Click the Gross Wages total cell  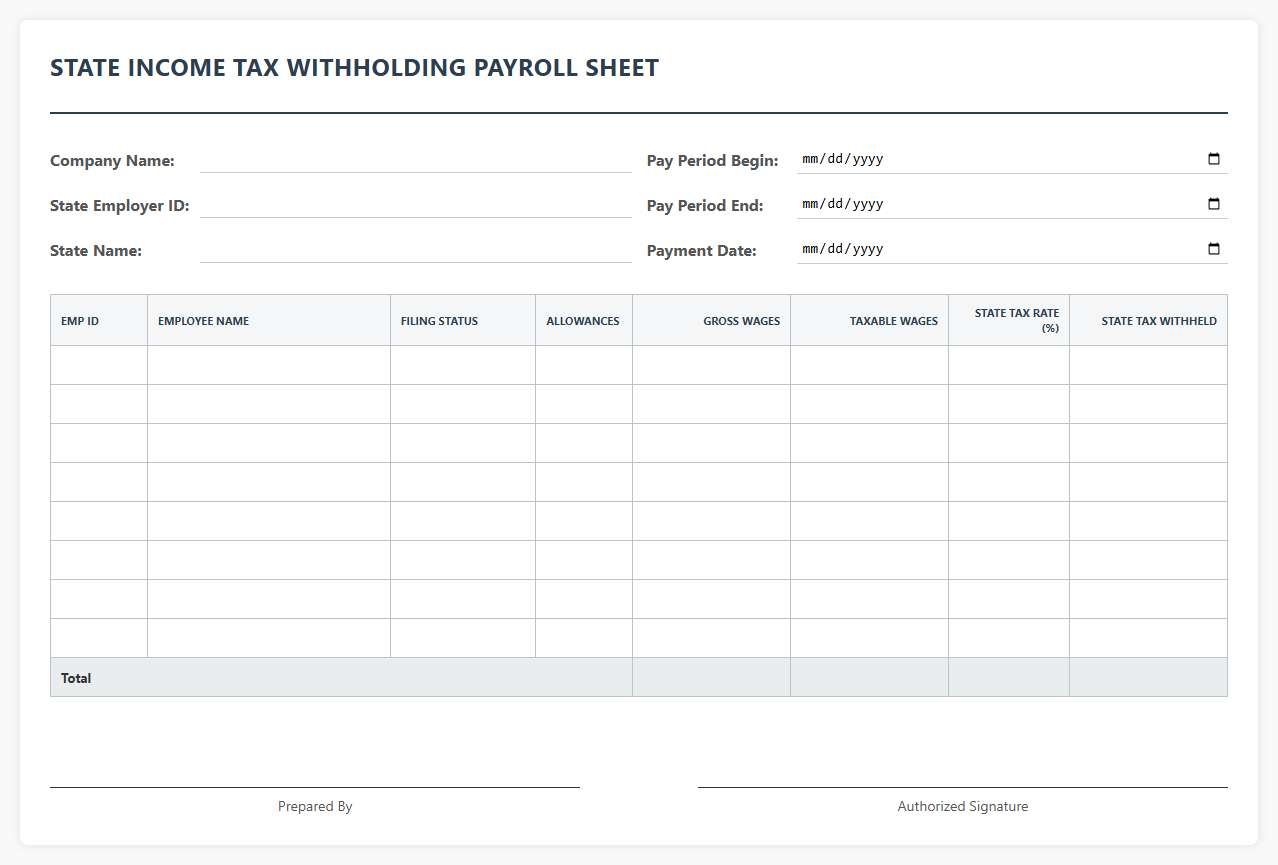(712, 677)
